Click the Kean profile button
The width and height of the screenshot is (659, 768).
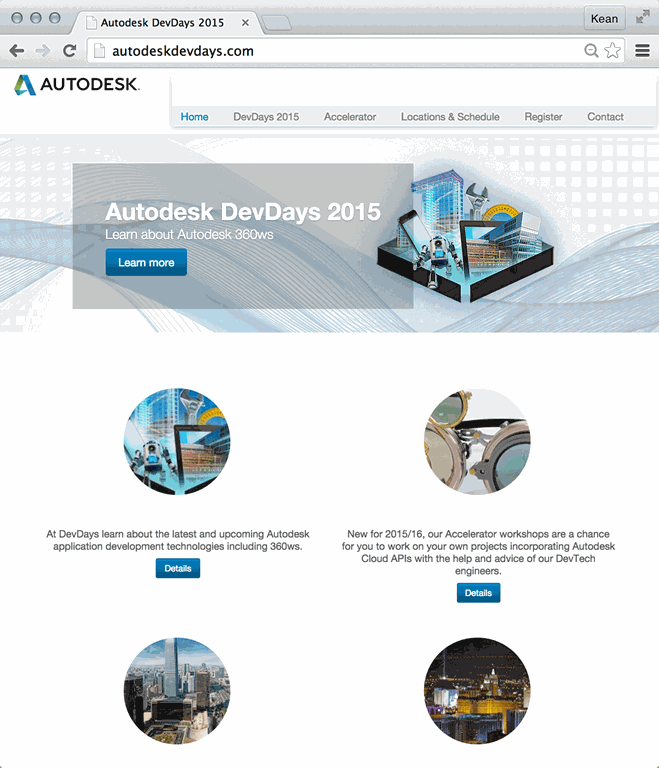pyautogui.click(x=604, y=18)
